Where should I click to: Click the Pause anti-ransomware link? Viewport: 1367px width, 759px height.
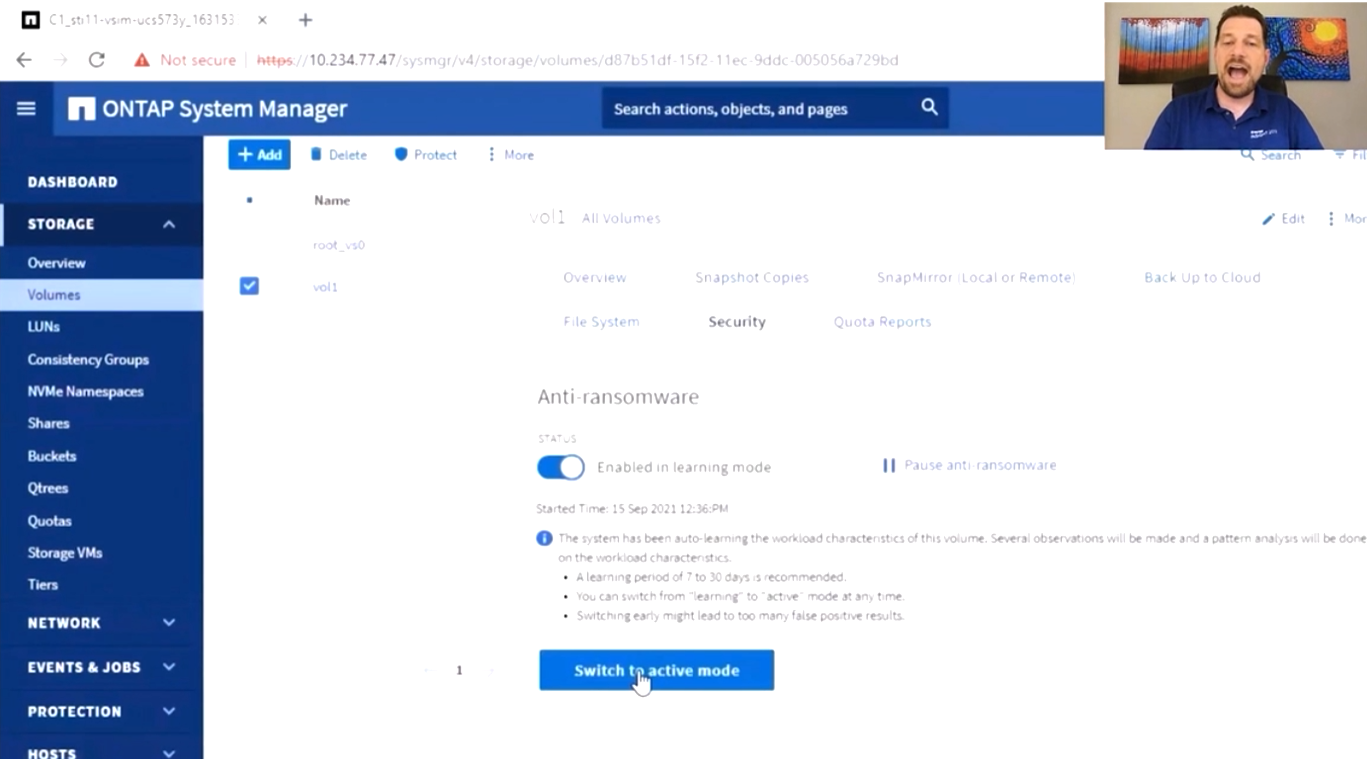click(x=980, y=465)
